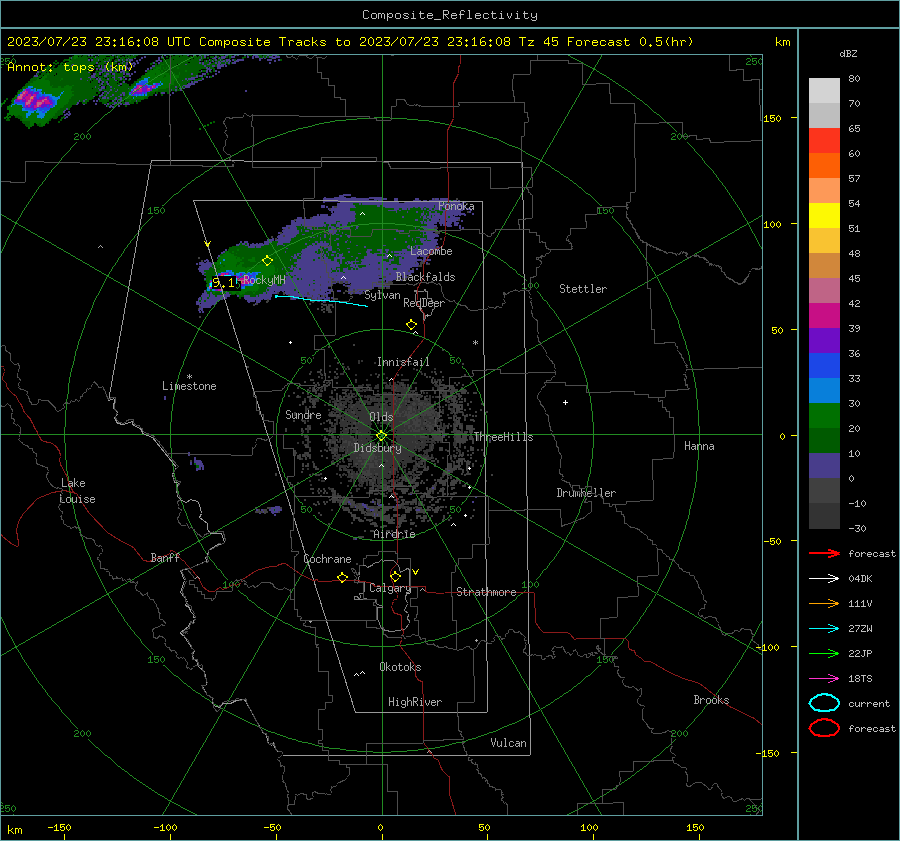The height and width of the screenshot is (841, 900).
Task: Click the Innisfail city label
Action: [x=403, y=362]
